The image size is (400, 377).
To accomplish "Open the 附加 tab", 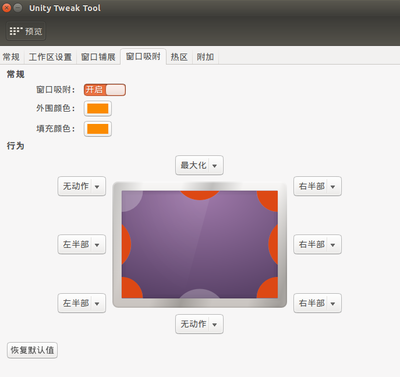I will click(205, 57).
